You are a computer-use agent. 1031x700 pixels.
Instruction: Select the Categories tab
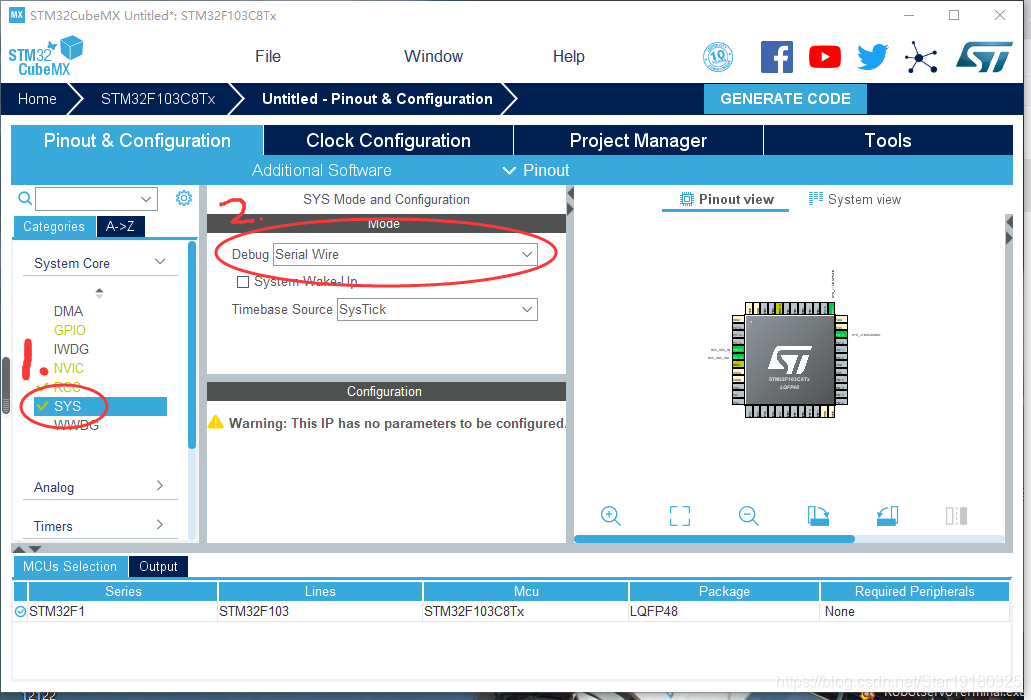[x=54, y=227]
